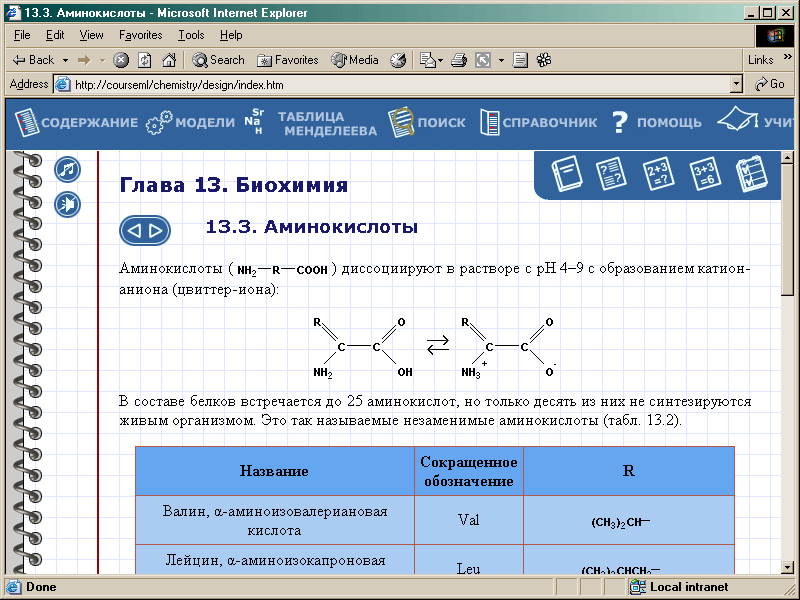Expand the Links toolbar chevron

pos(788,56)
